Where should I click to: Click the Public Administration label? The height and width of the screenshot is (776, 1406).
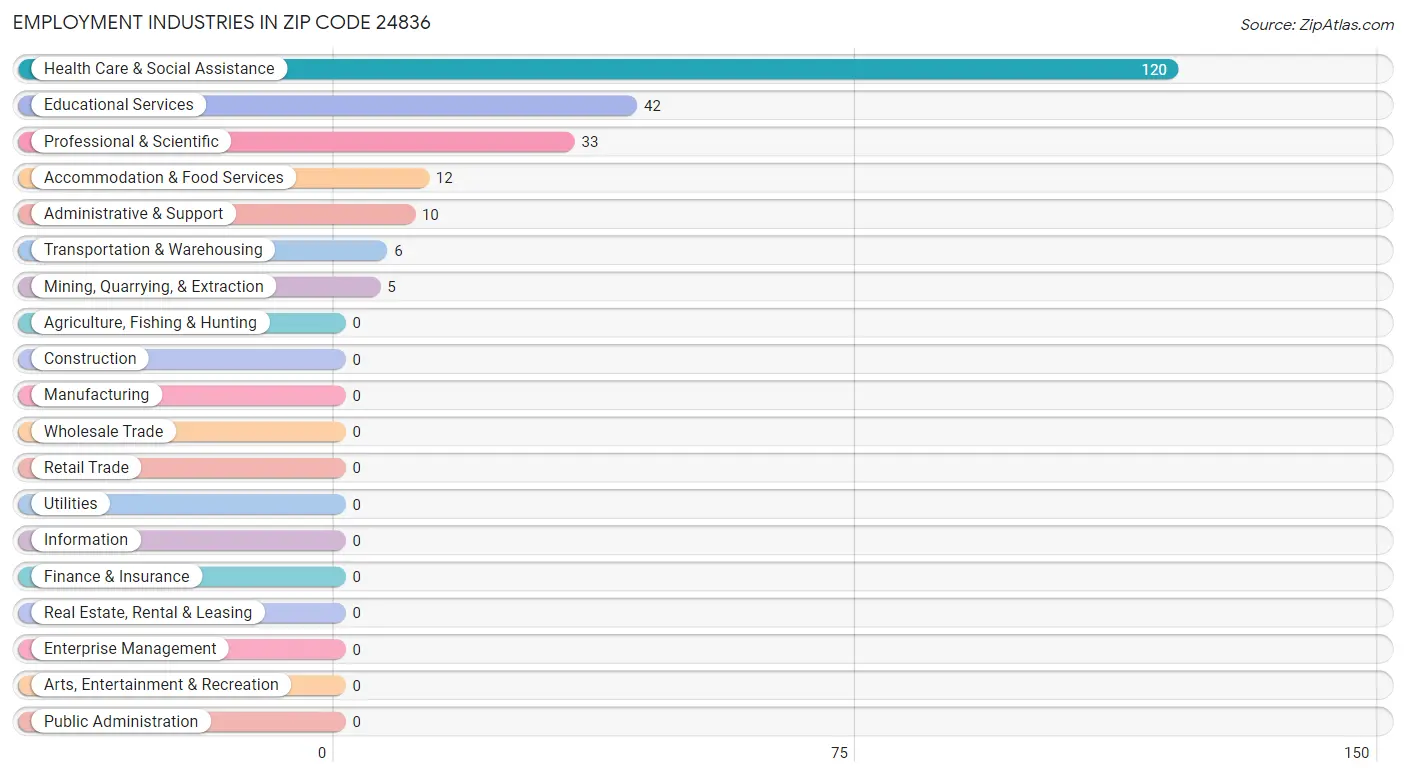(121, 721)
